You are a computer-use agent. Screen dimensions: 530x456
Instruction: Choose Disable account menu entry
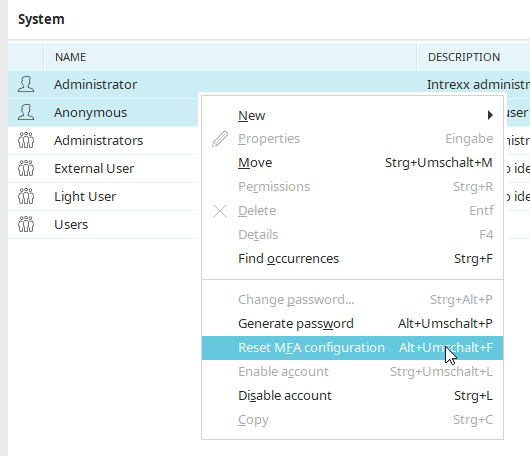pyautogui.click(x=352, y=396)
